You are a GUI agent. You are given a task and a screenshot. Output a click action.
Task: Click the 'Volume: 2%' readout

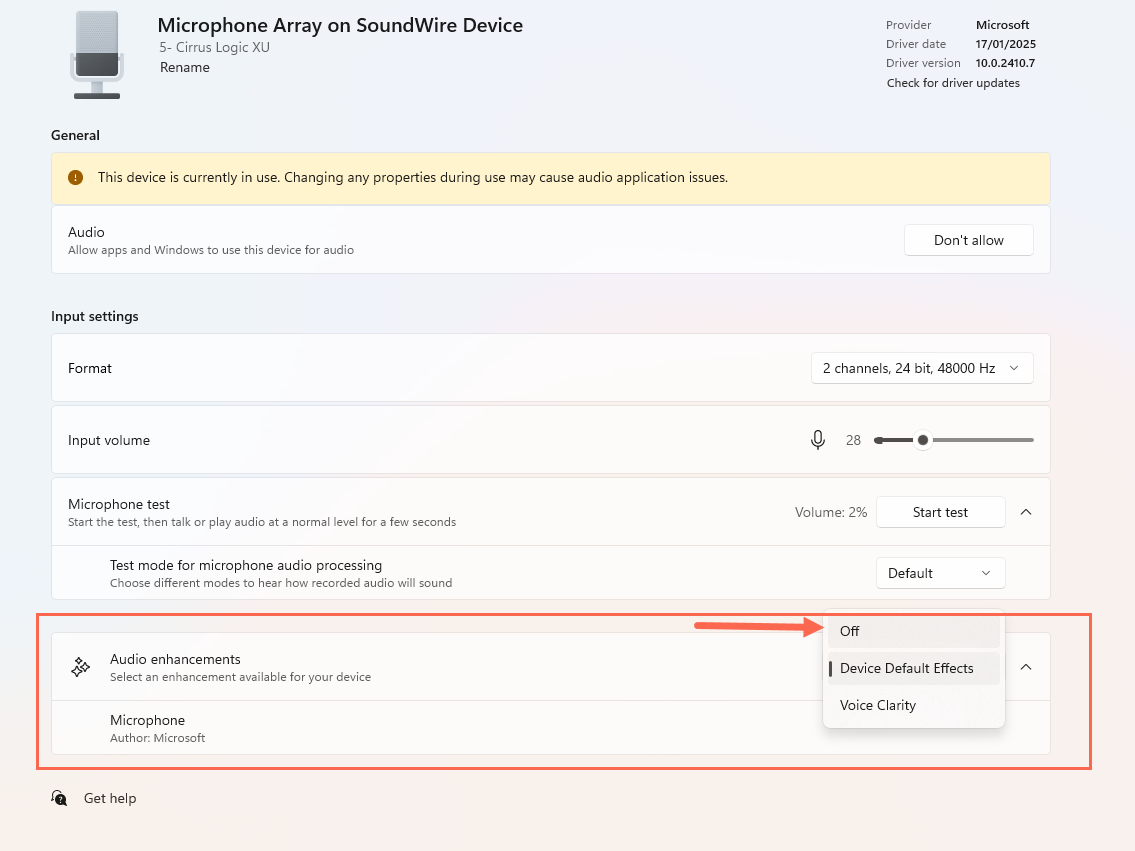(830, 512)
